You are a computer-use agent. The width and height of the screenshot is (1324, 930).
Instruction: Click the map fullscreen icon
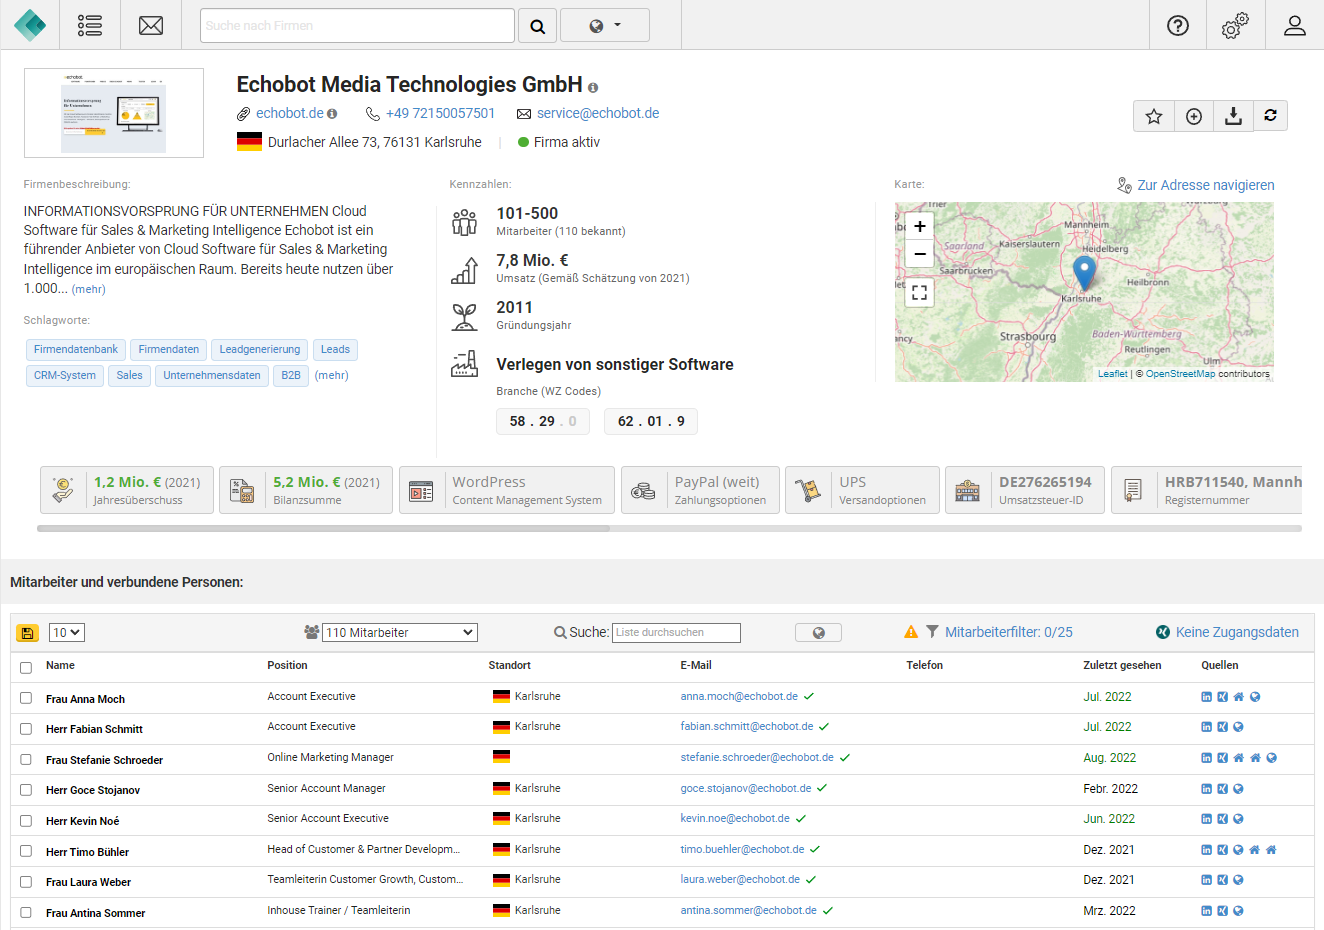(919, 292)
